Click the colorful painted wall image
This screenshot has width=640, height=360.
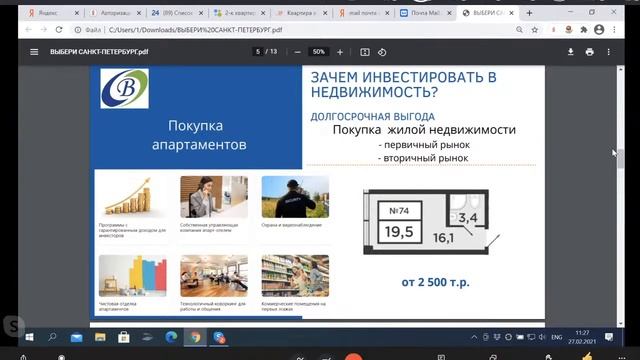133,276
